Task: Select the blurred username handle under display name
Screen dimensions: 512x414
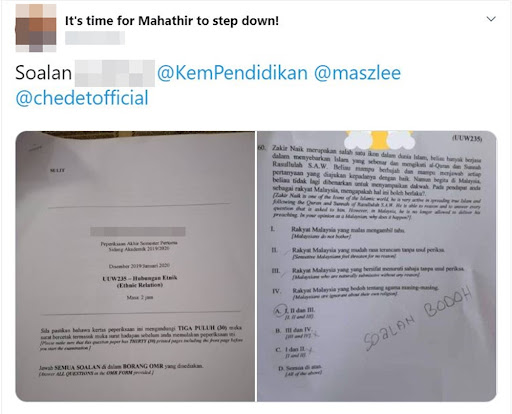Action: pos(95,38)
